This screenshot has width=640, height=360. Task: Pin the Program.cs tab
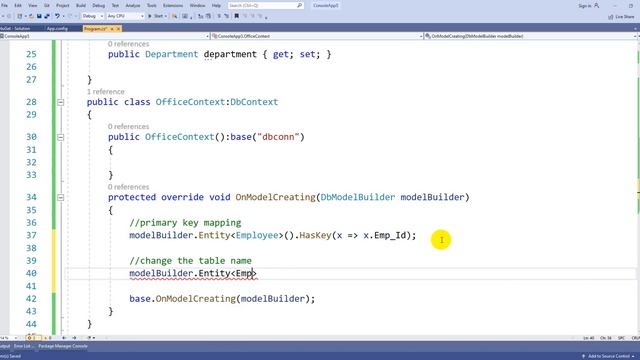pyautogui.click(x=112, y=29)
